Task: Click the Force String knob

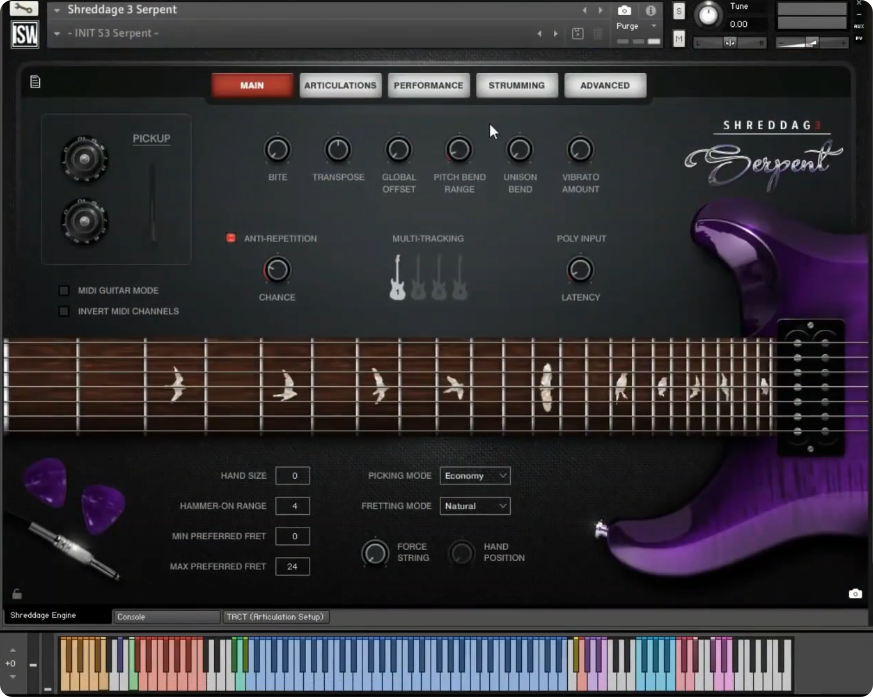Action: coord(375,553)
